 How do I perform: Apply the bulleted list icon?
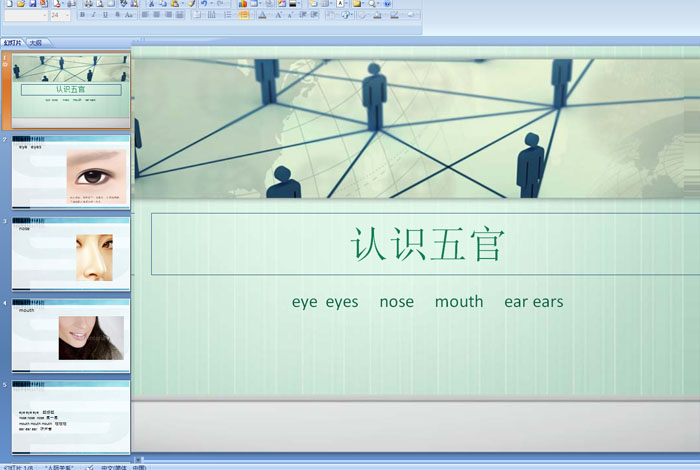tap(228, 15)
